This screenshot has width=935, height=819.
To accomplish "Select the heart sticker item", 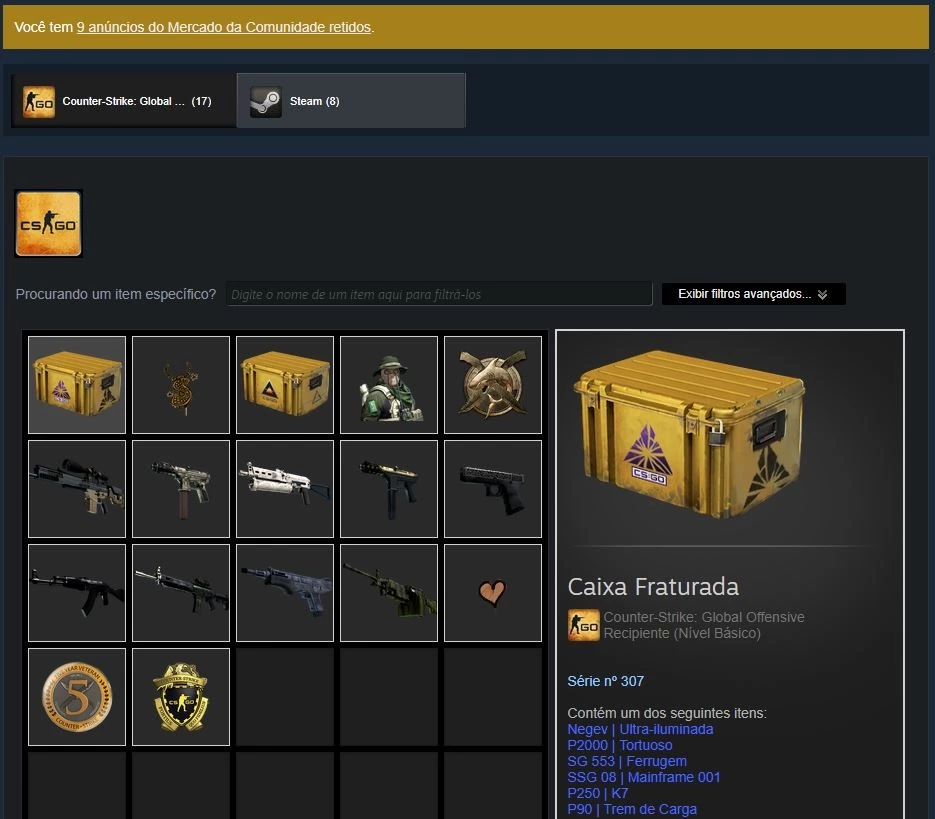I will tap(493, 593).
